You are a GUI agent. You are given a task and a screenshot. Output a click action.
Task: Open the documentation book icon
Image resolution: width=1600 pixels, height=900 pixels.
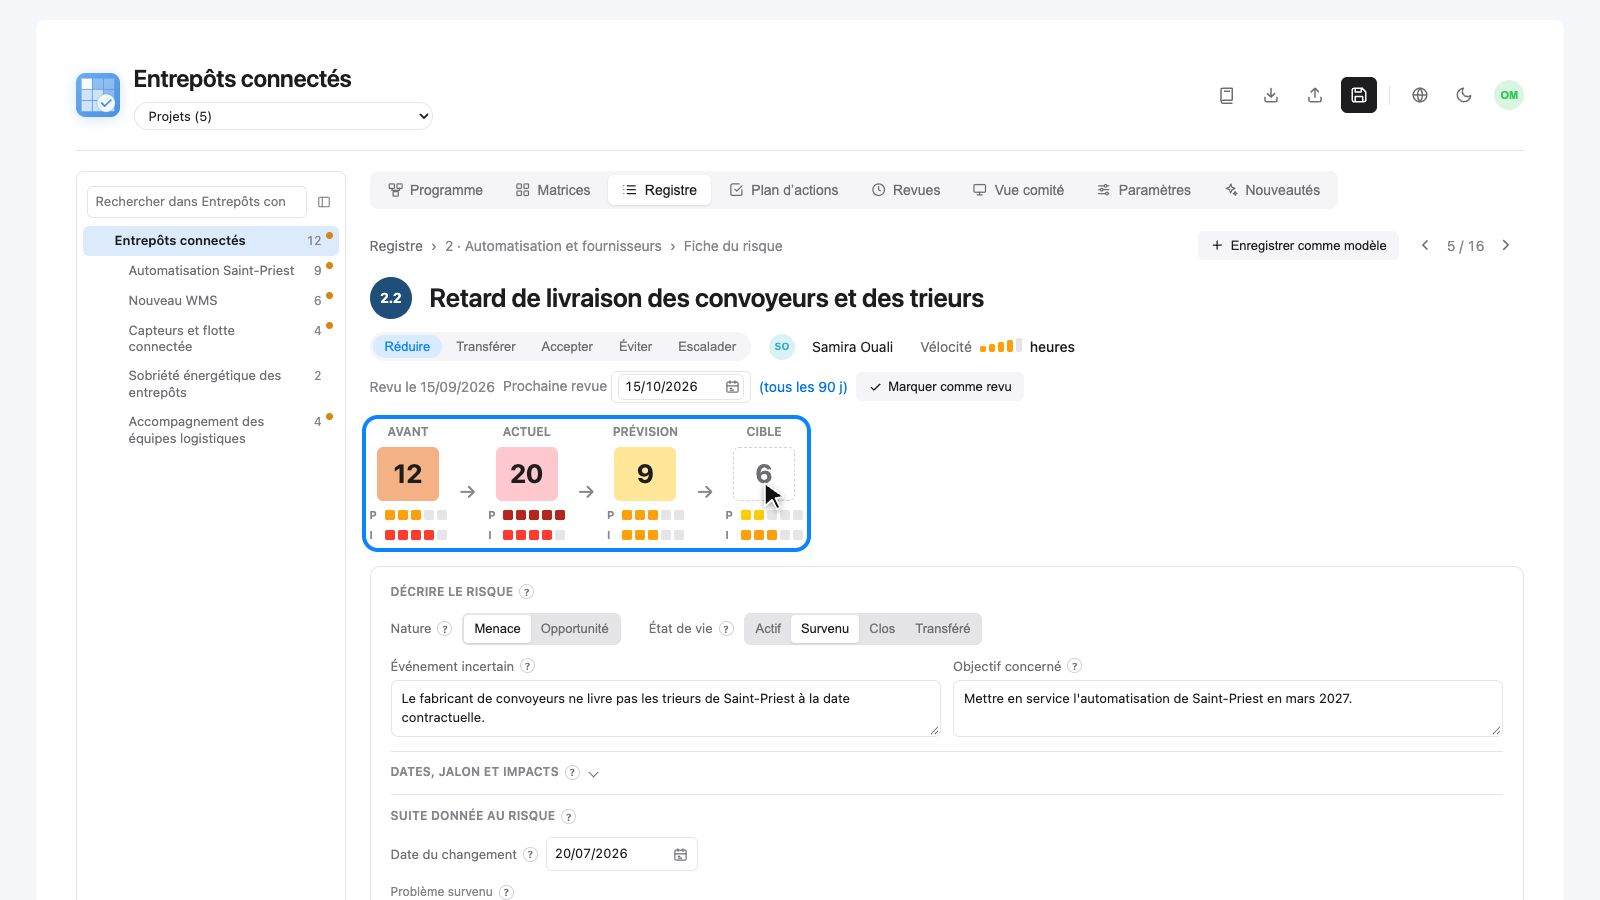click(x=1226, y=95)
